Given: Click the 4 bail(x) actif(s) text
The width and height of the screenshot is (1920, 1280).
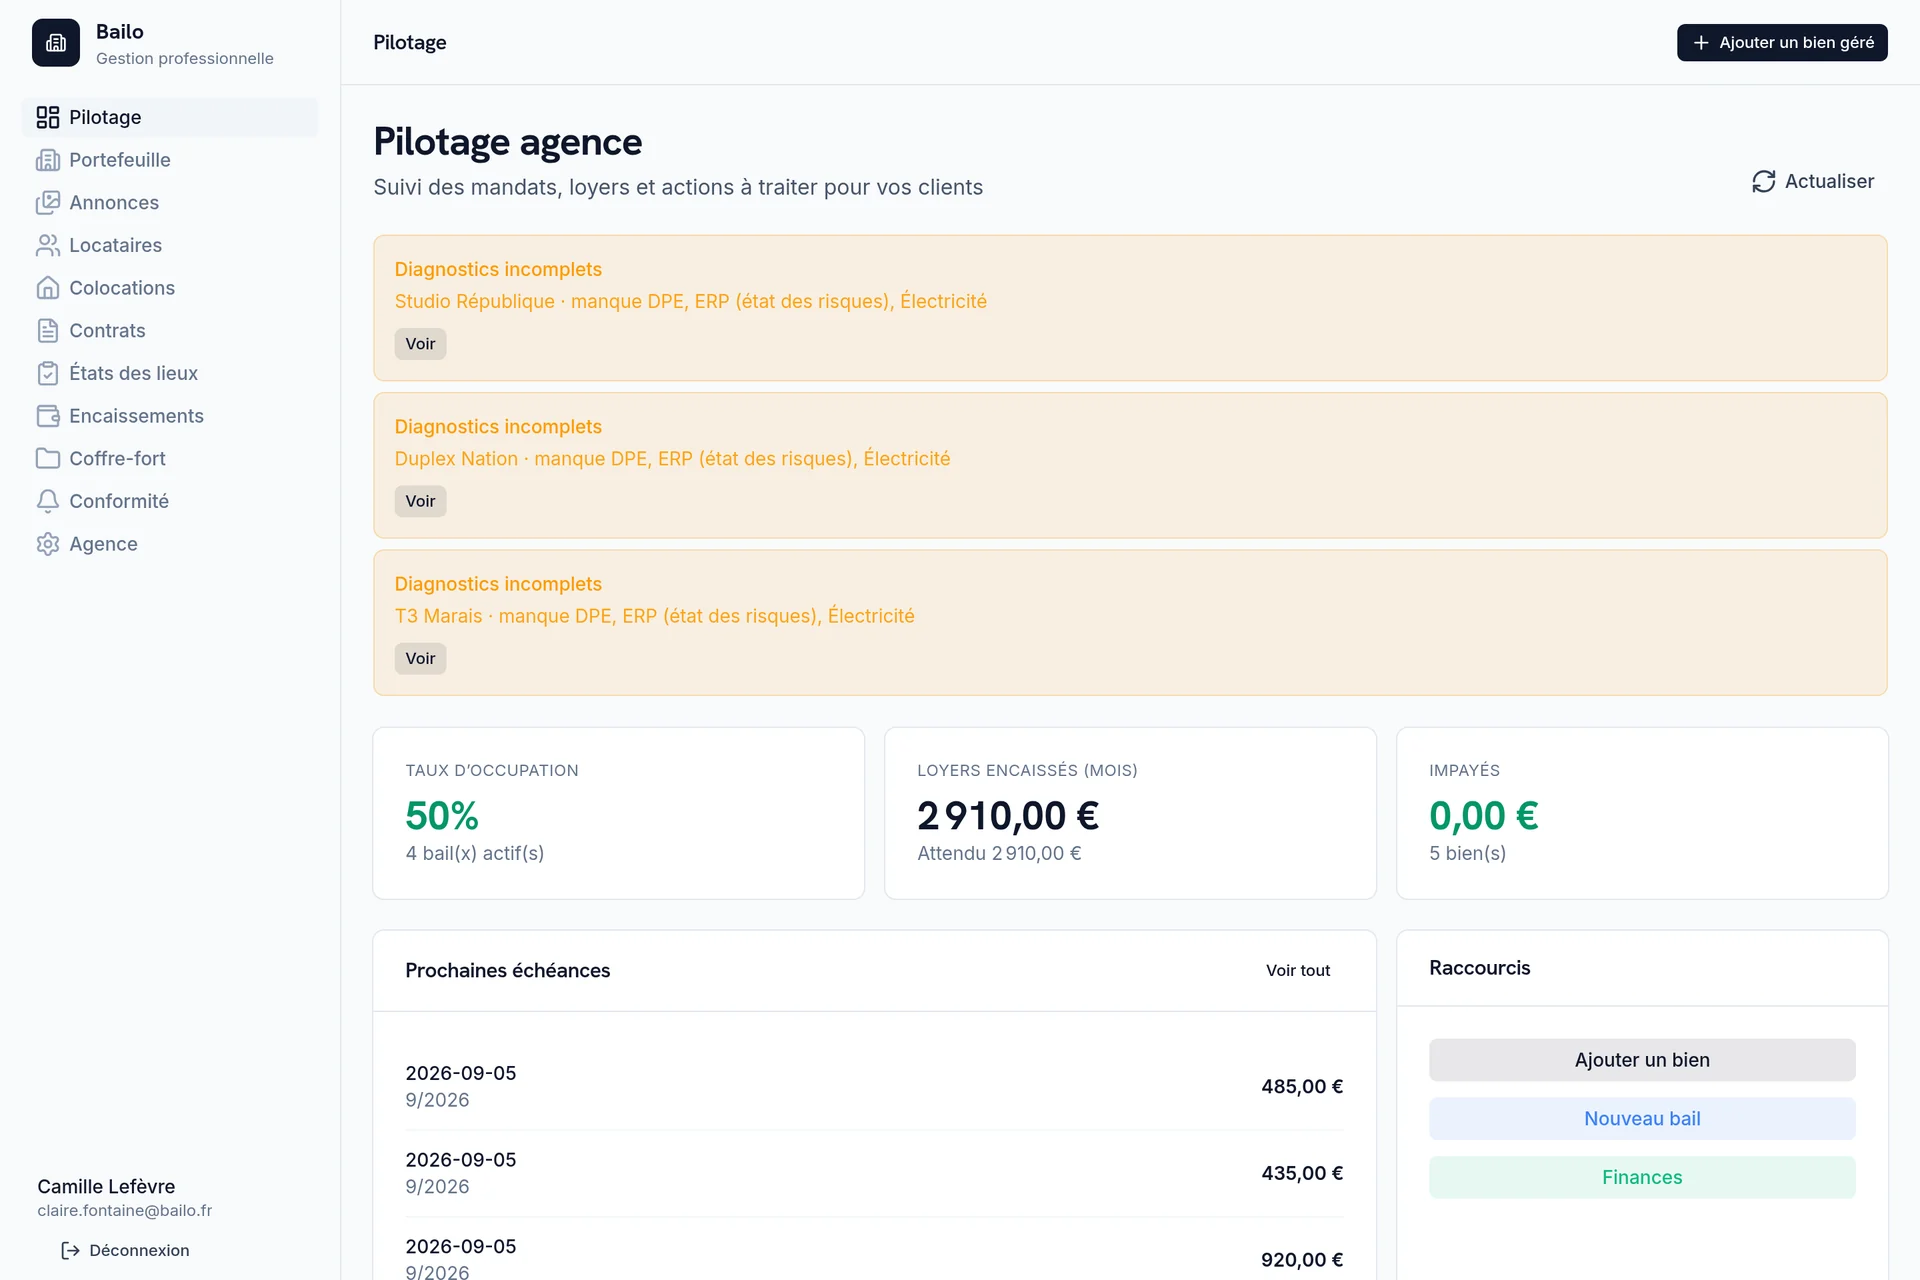Looking at the screenshot, I should [475, 853].
